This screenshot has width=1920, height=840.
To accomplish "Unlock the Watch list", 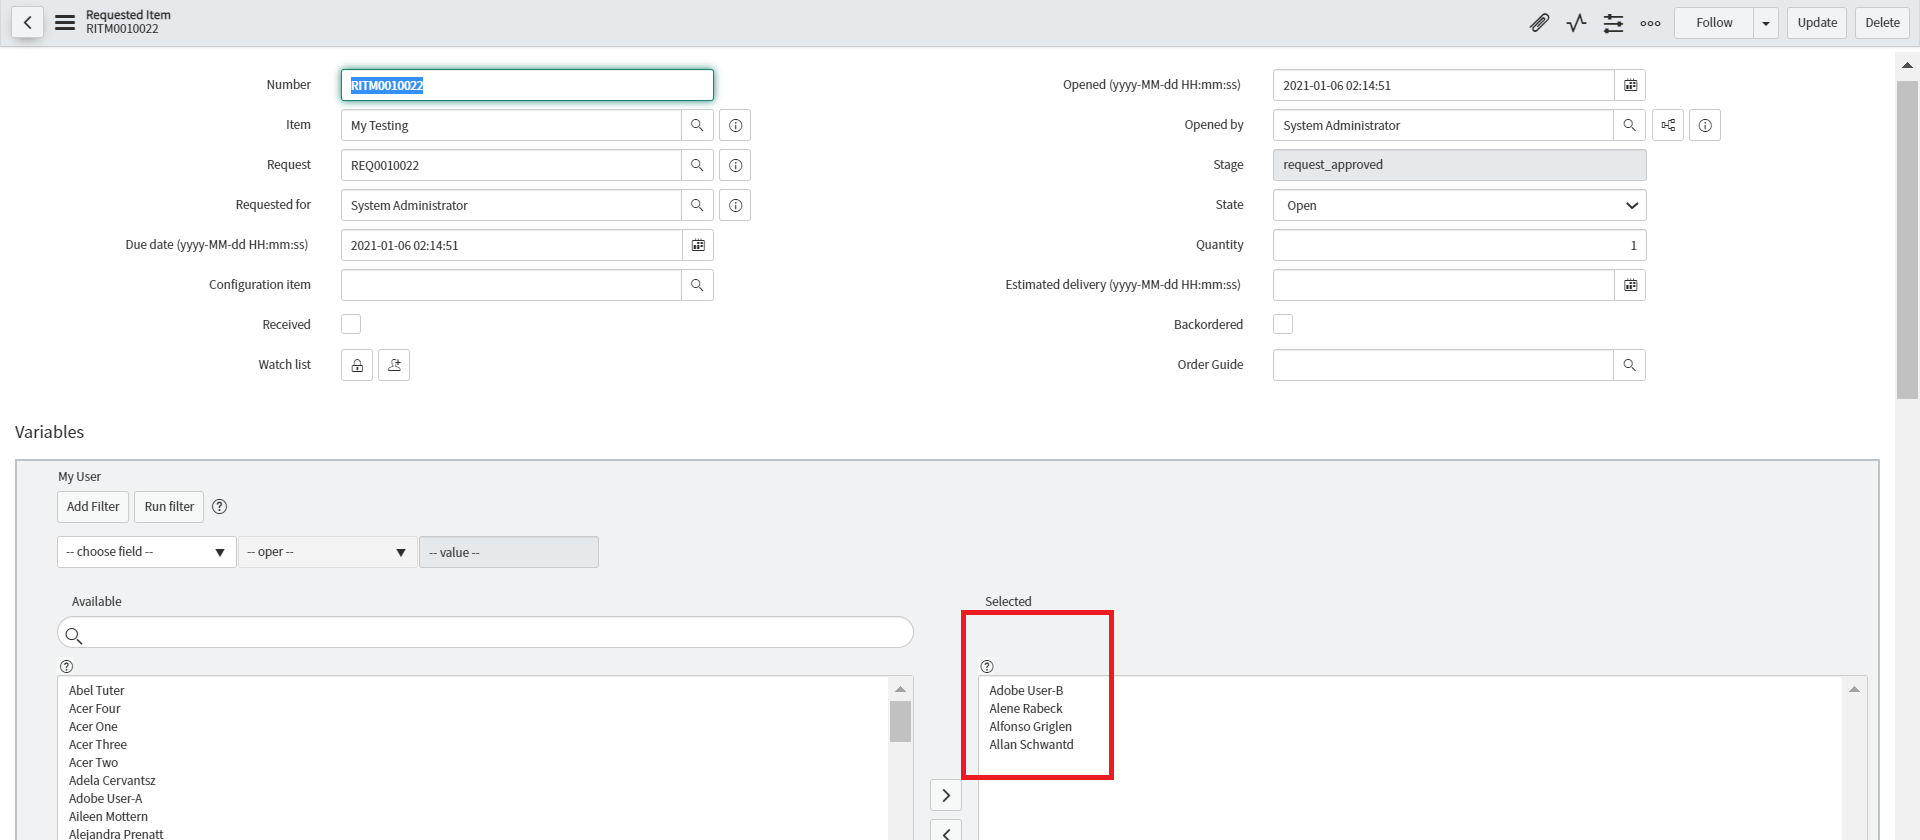I will (357, 365).
